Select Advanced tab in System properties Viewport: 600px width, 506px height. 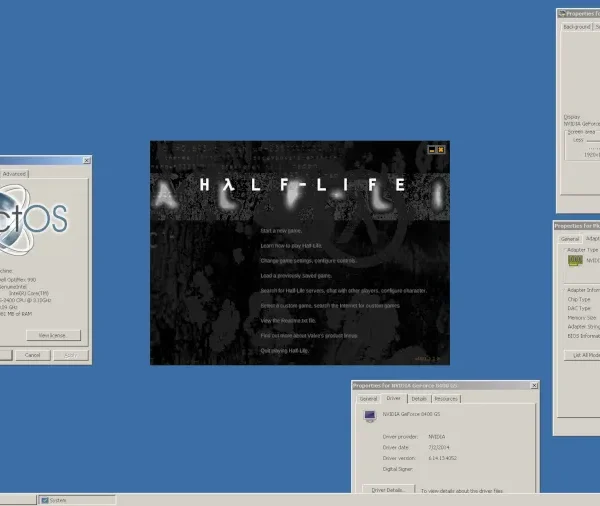[x=14, y=174]
